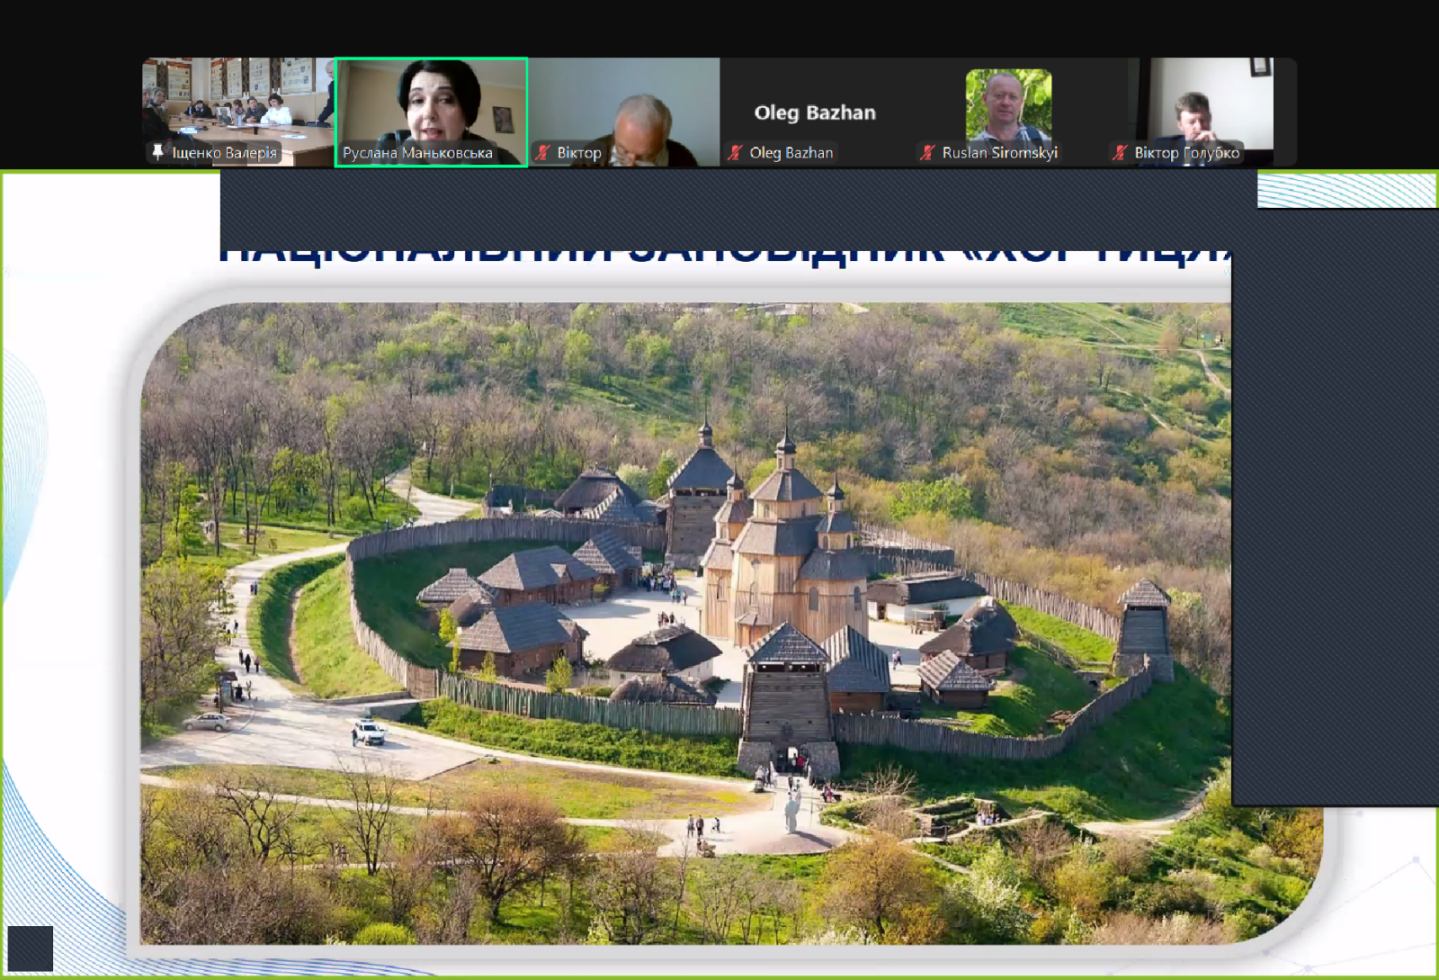This screenshot has width=1439, height=980.
Task: Click the pin icon beside Іщенко Валерія
Action: point(157,152)
